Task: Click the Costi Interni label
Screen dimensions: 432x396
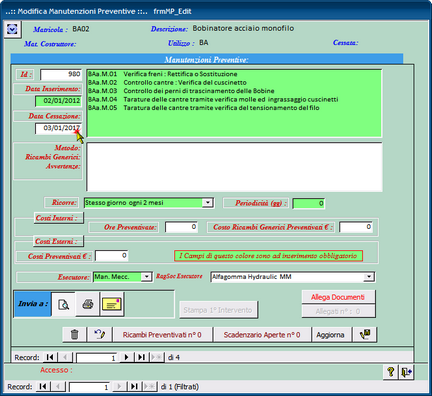Action: point(58,218)
